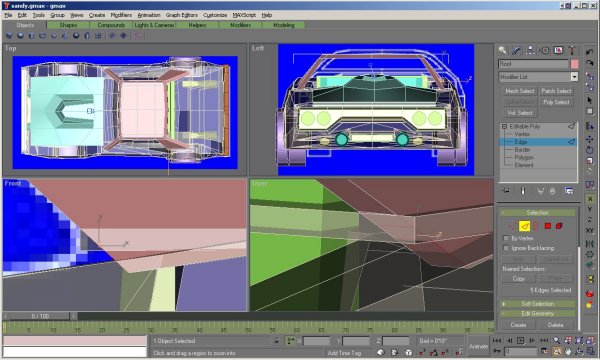Click the Undo arrow icon
The height and width of the screenshot is (360, 600).
point(589,52)
